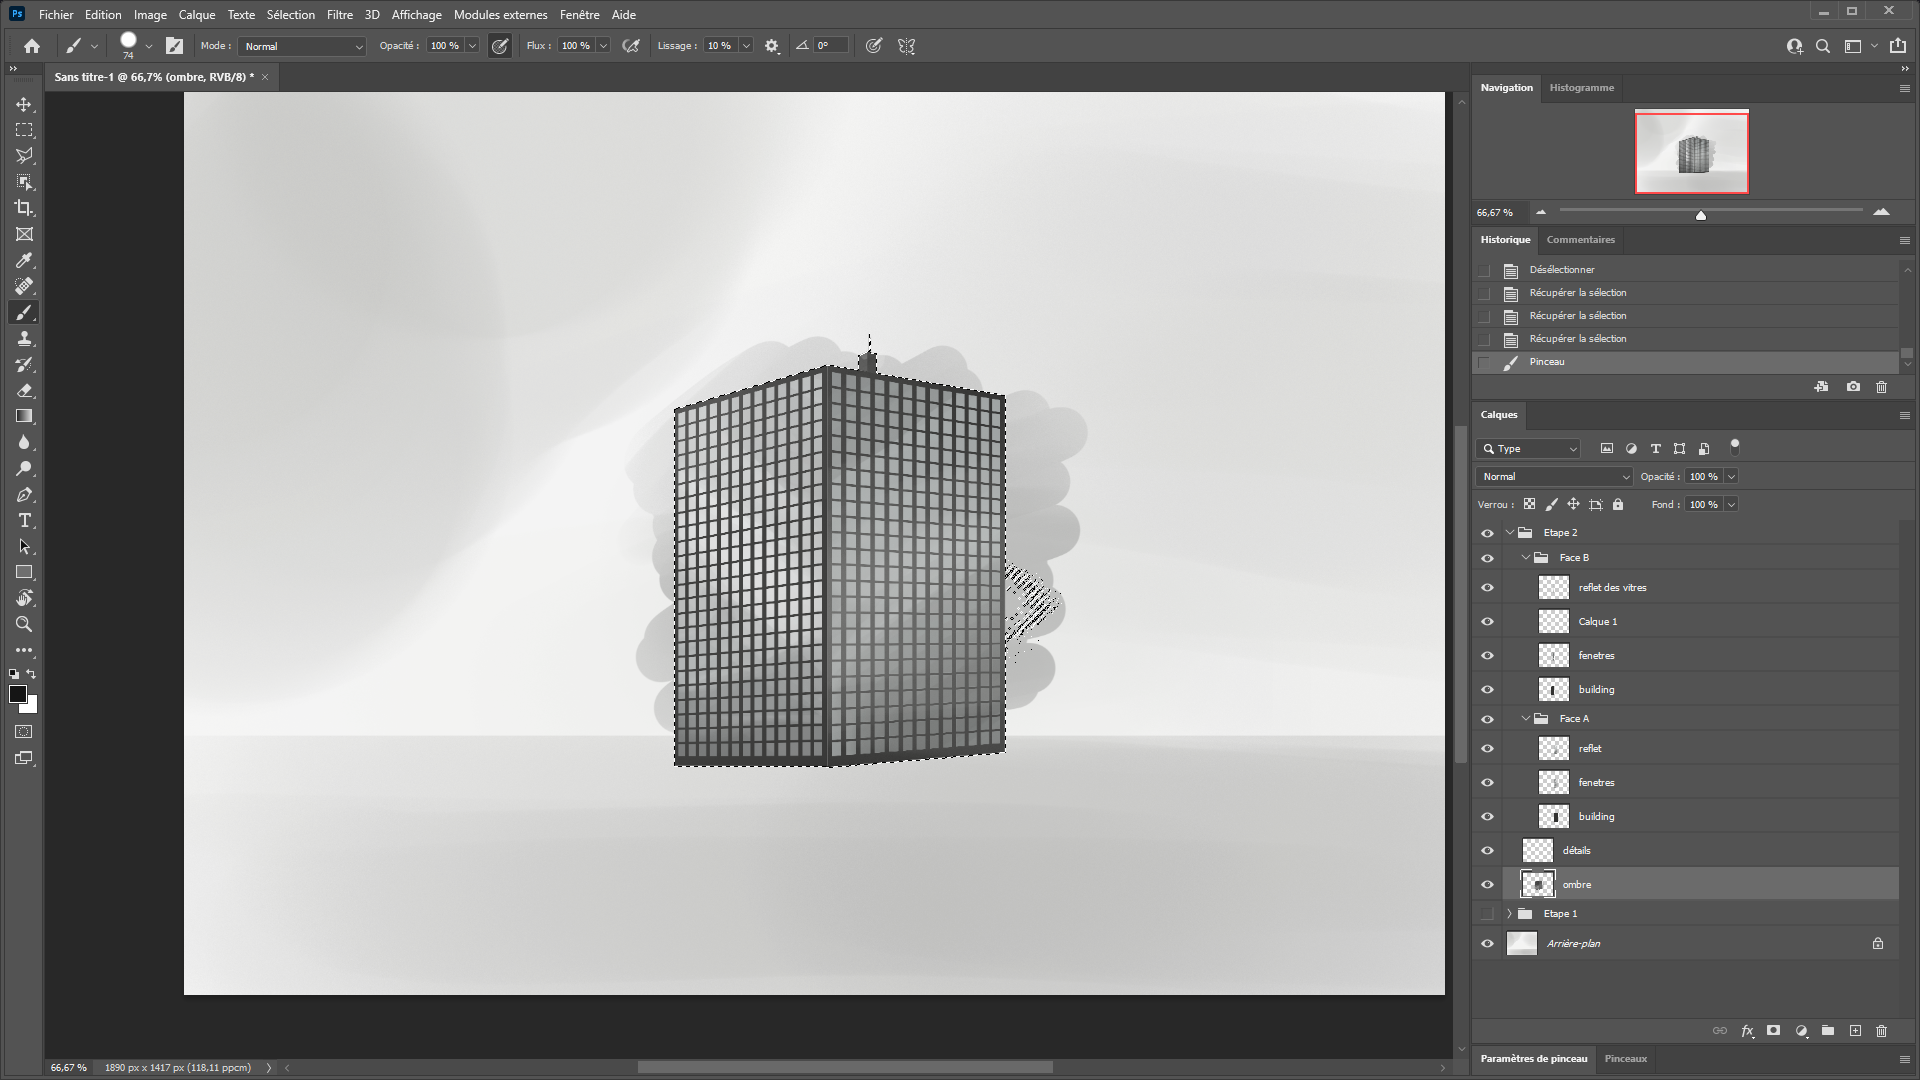
Task: Pick the Zoom tool
Action: tap(24, 624)
